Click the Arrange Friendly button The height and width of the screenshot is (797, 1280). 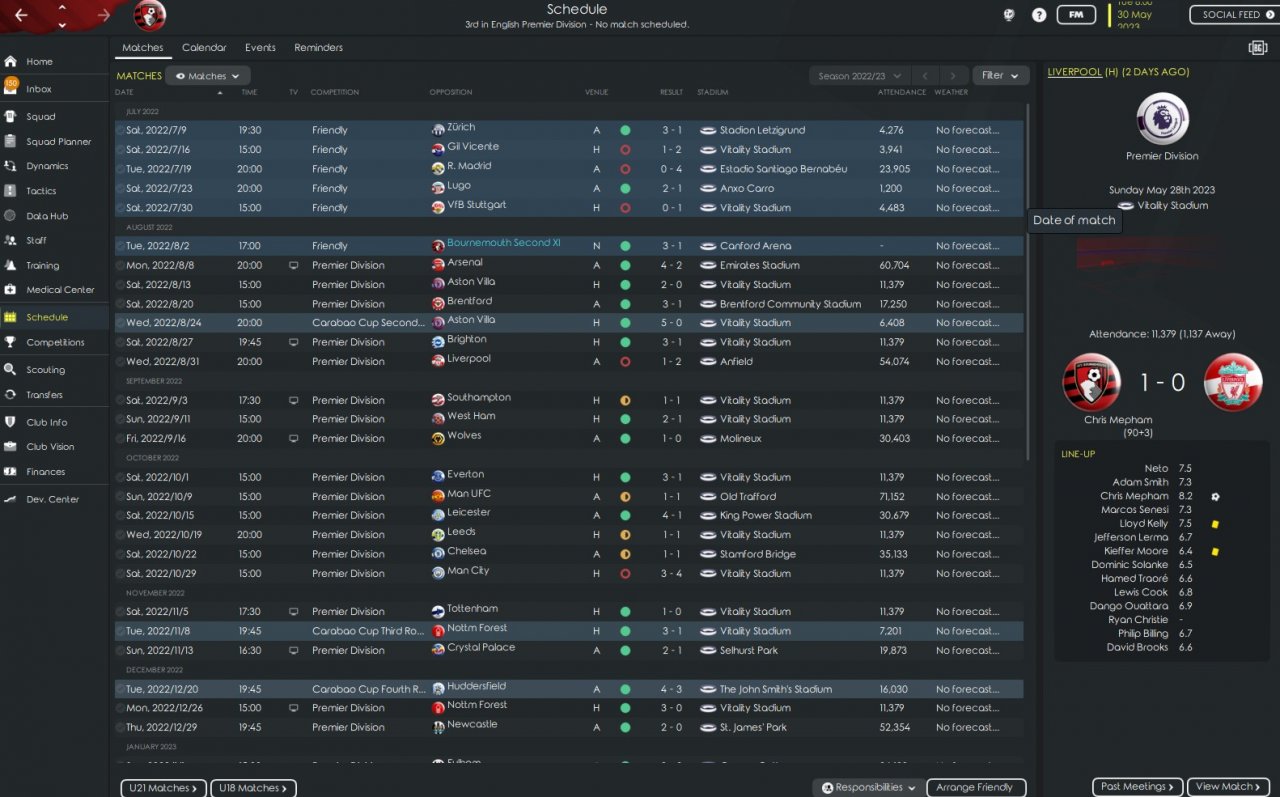pyautogui.click(x=976, y=788)
